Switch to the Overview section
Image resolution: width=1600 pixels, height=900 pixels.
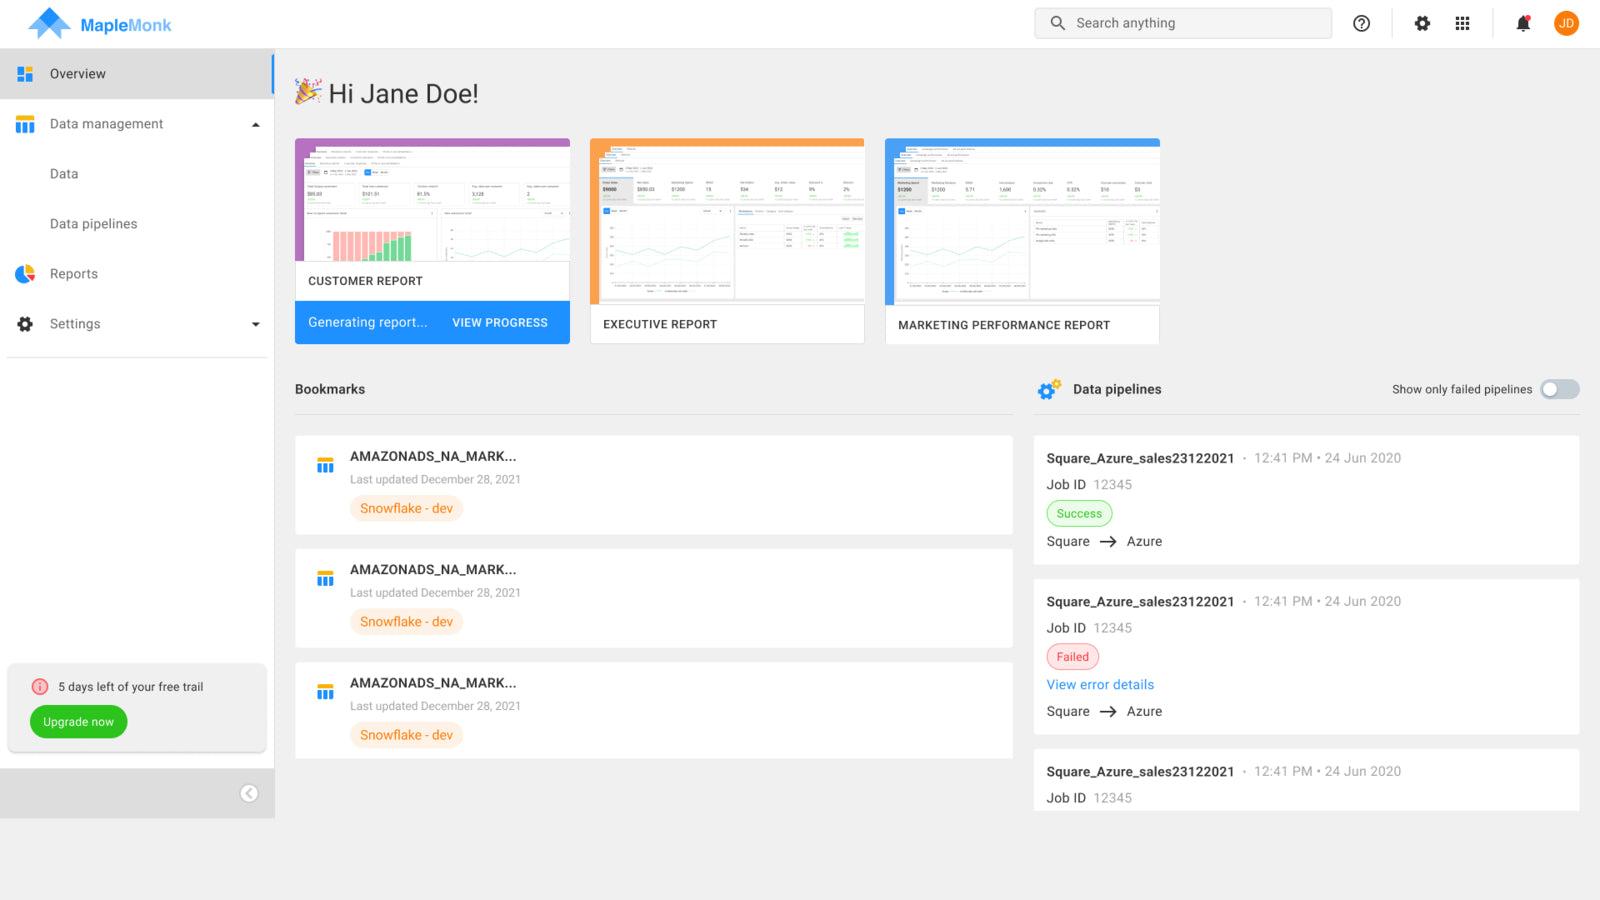tap(78, 73)
